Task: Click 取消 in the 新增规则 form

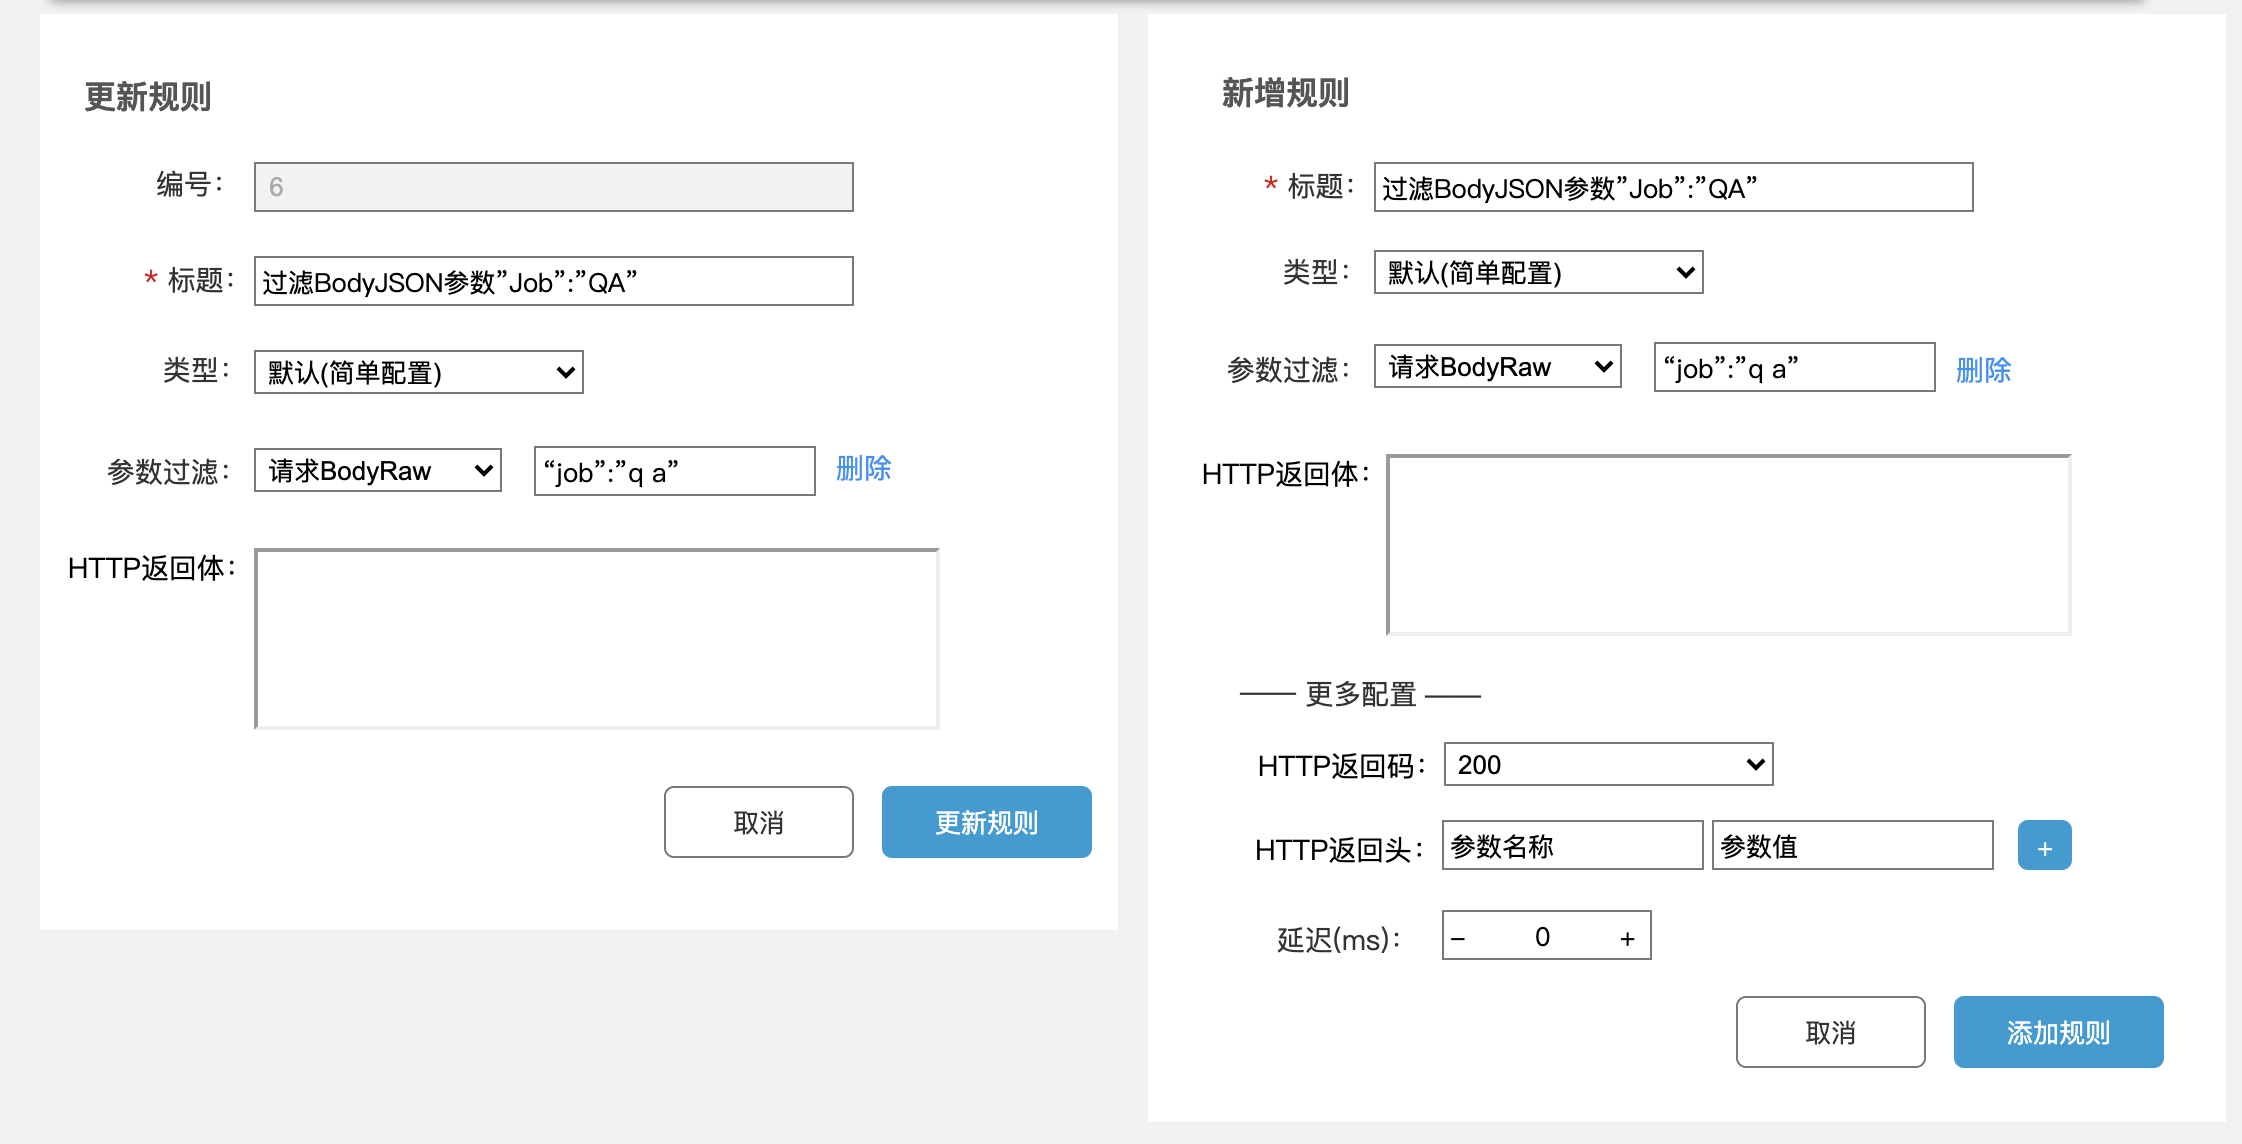Action: click(x=1830, y=1032)
